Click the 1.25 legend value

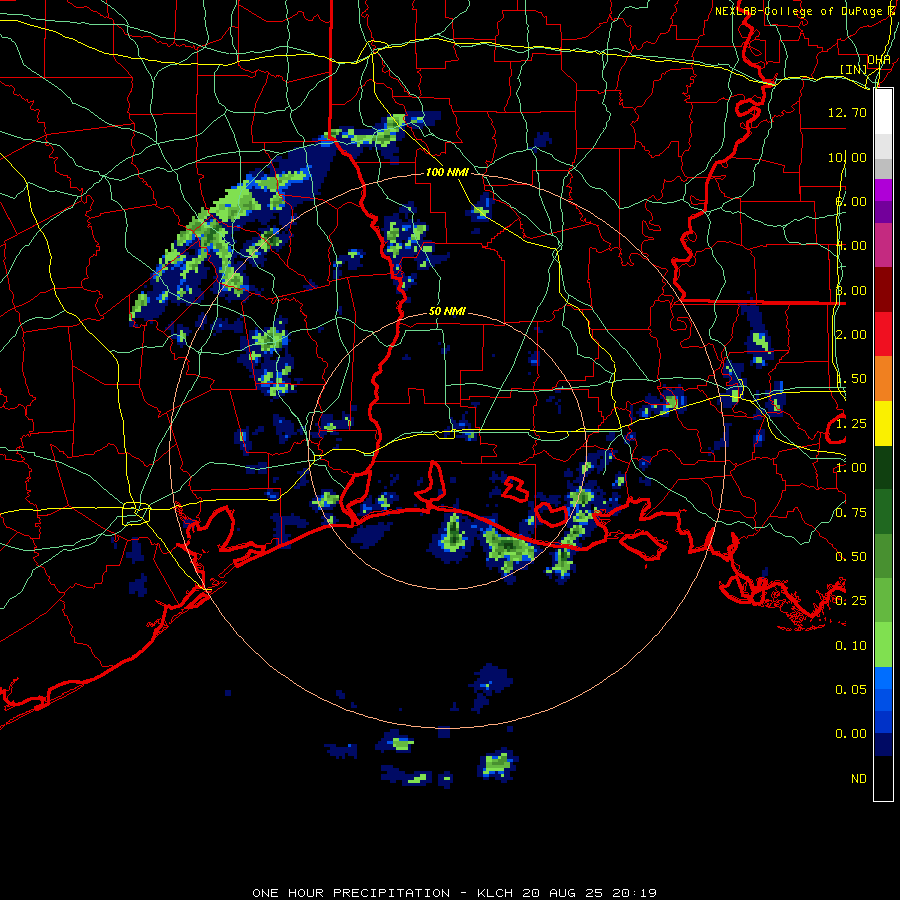tap(851, 424)
